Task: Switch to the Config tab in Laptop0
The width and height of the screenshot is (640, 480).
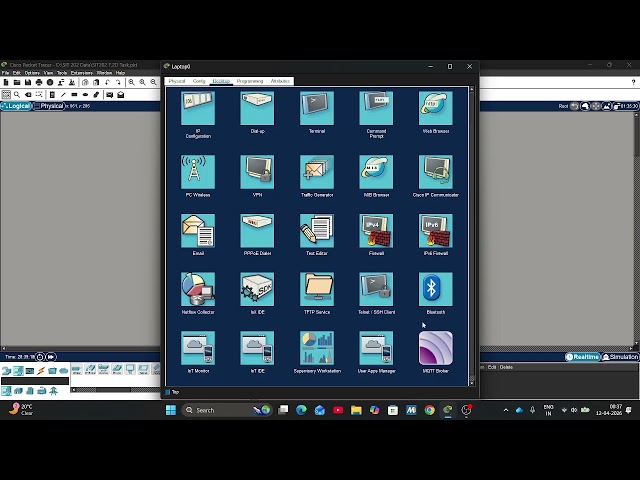Action: click(x=199, y=81)
